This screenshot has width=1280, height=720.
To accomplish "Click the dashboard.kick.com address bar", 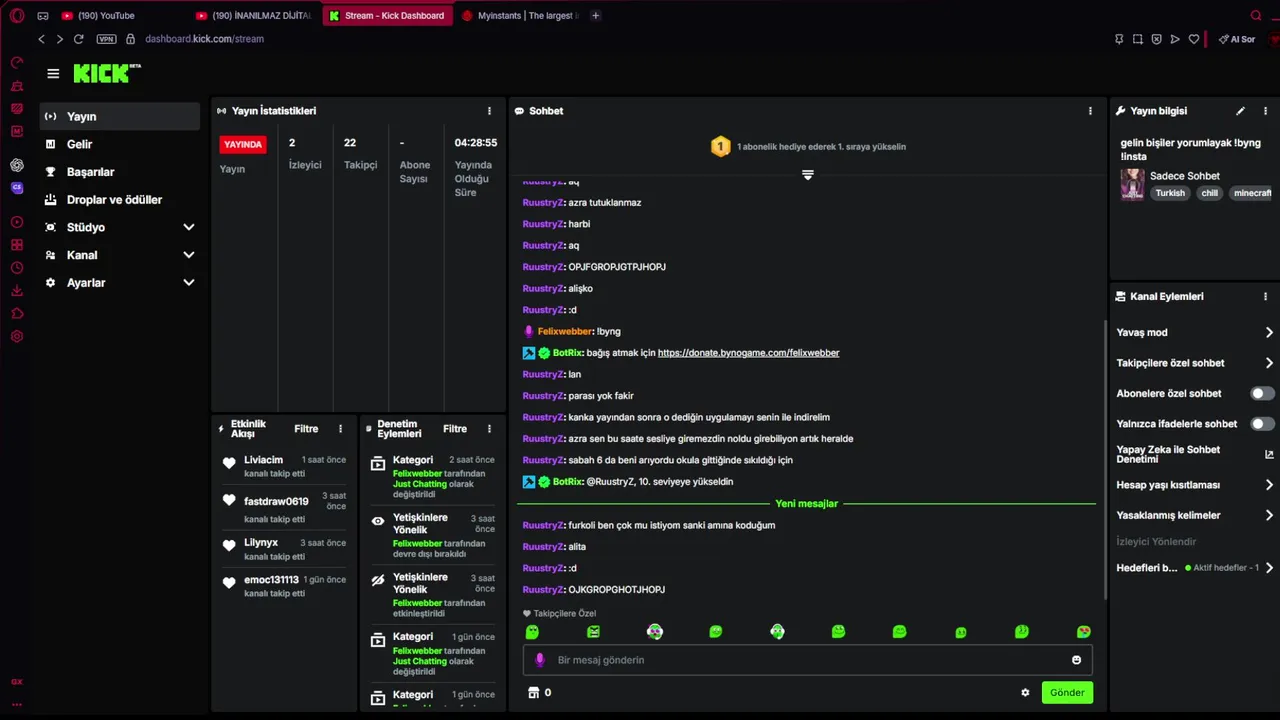I will (x=204, y=39).
